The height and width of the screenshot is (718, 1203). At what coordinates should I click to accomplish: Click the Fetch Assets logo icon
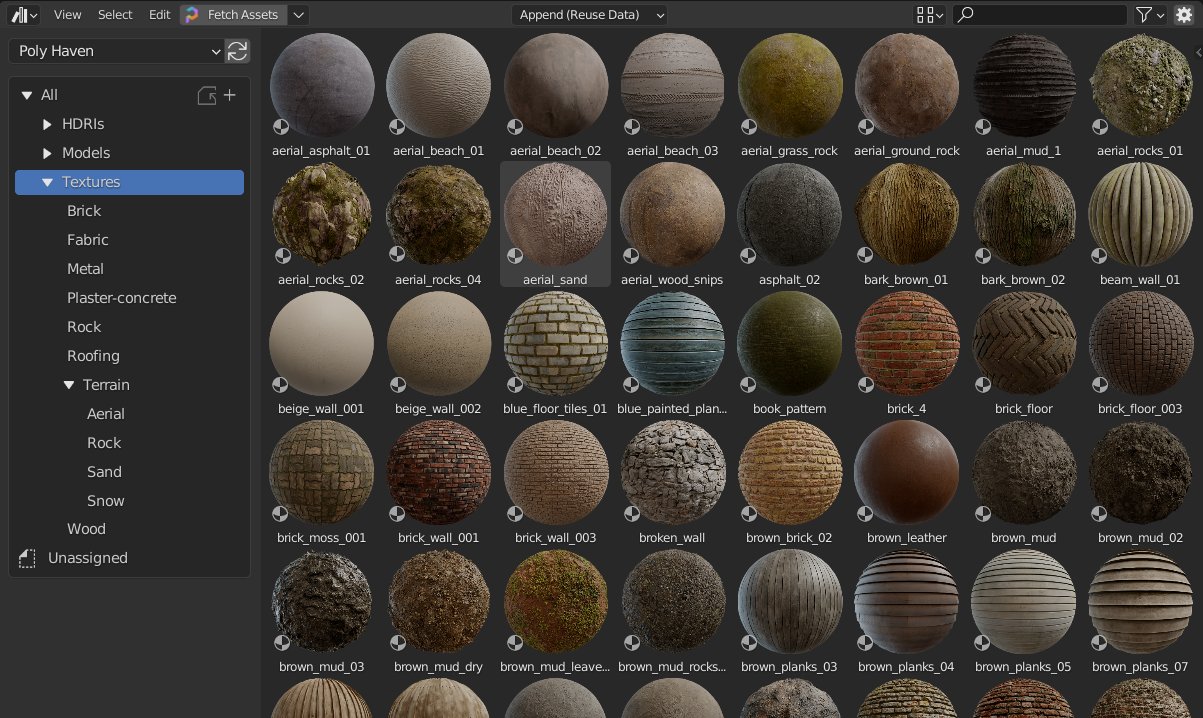[192, 15]
